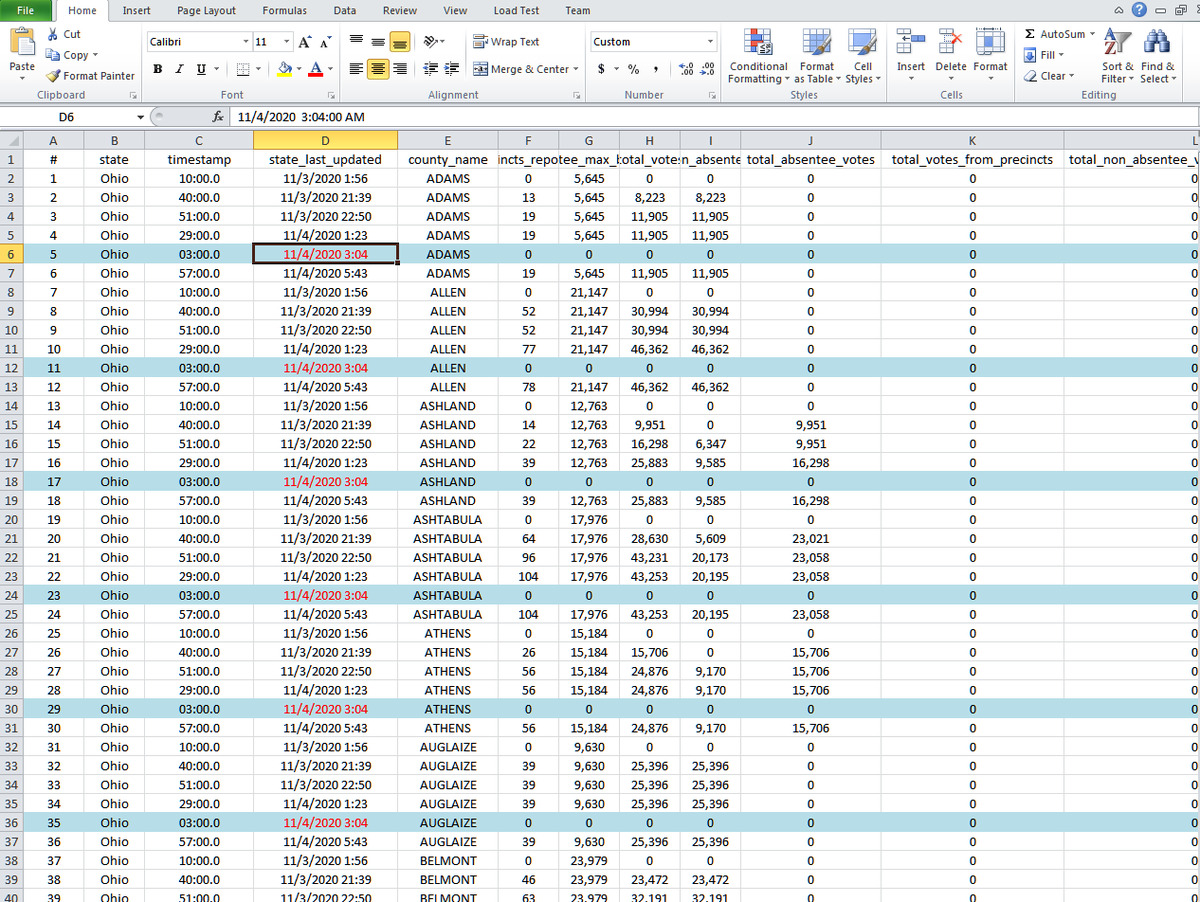
Task: Open the font name dropdown showing Calibri
Action: [x=246, y=42]
